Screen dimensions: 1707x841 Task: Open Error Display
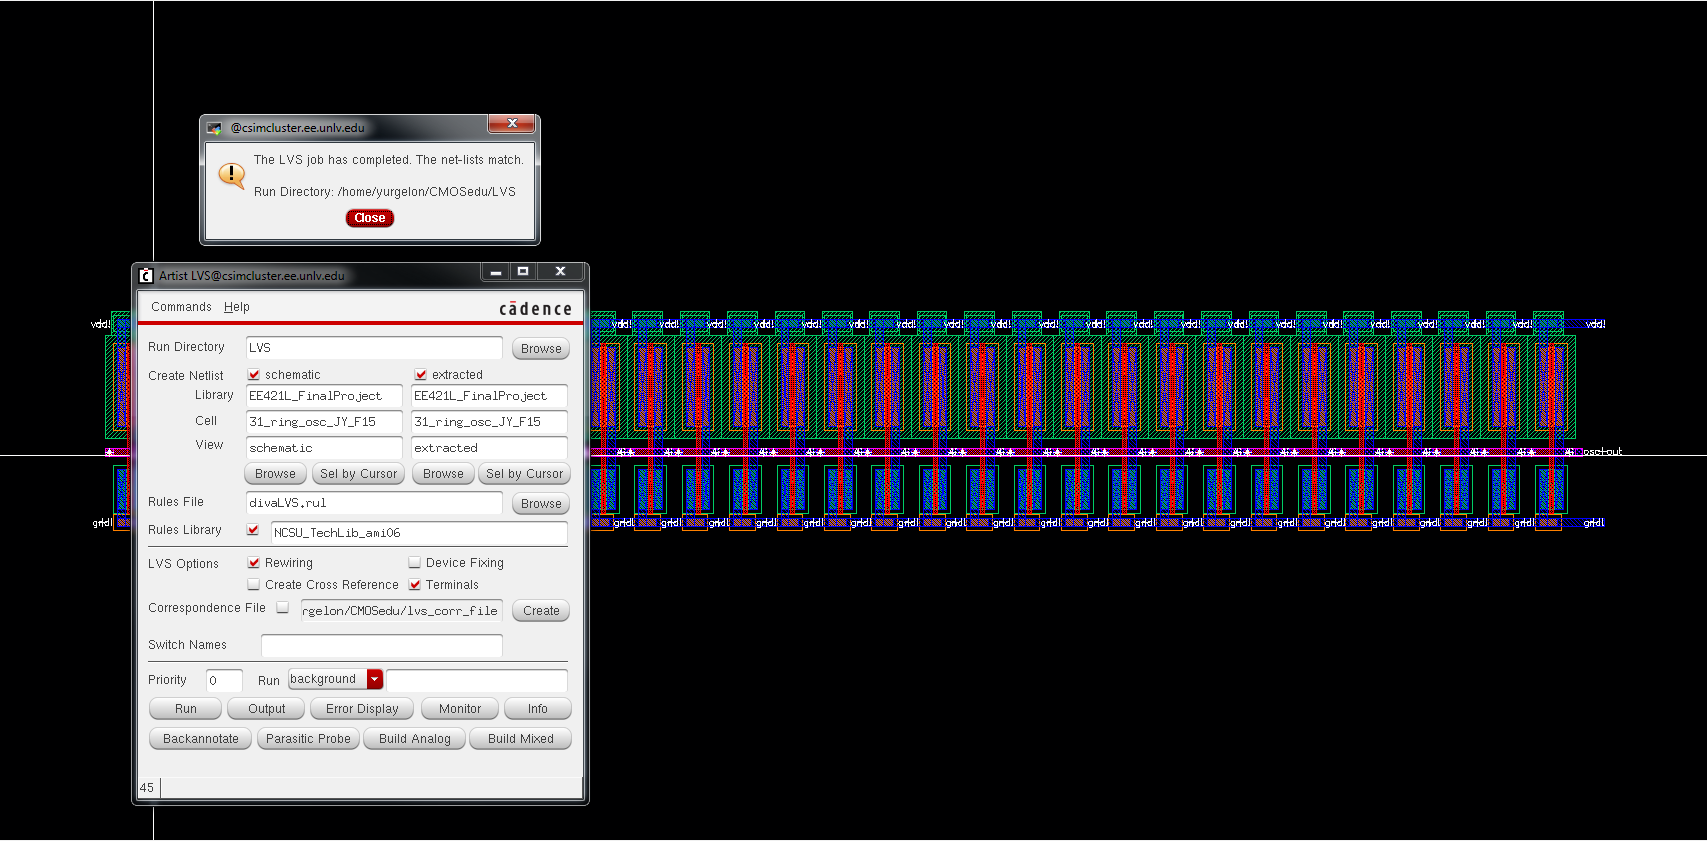pyautogui.click(x=362, y=709)
